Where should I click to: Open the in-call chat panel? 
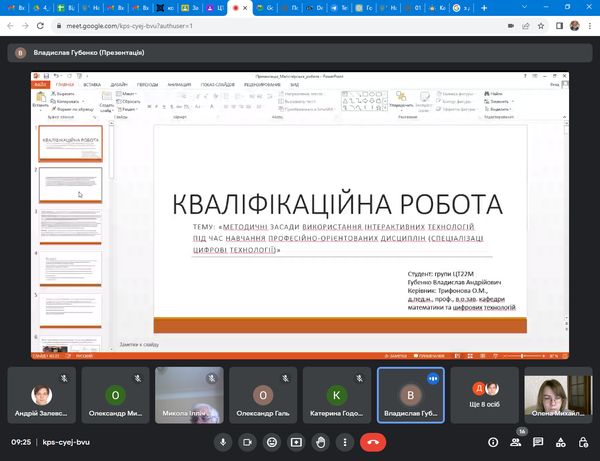(539, 441)
